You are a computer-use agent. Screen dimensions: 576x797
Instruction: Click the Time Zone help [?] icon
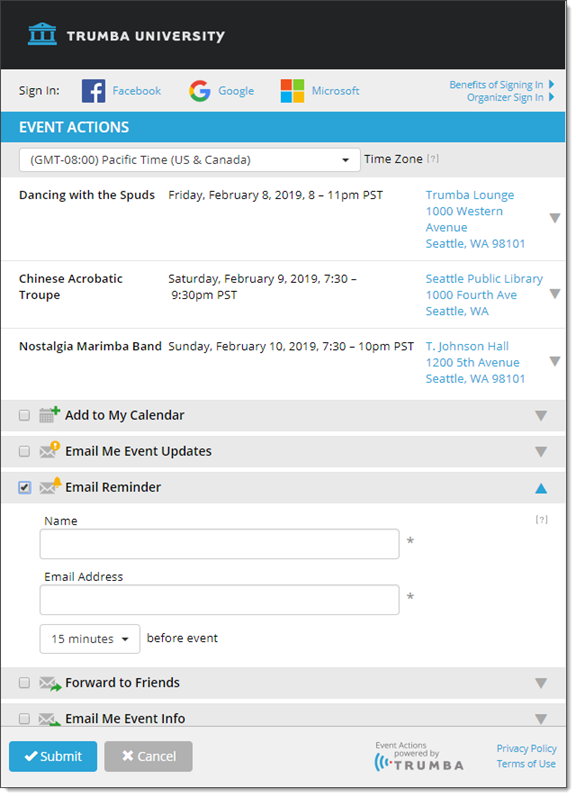433,159
